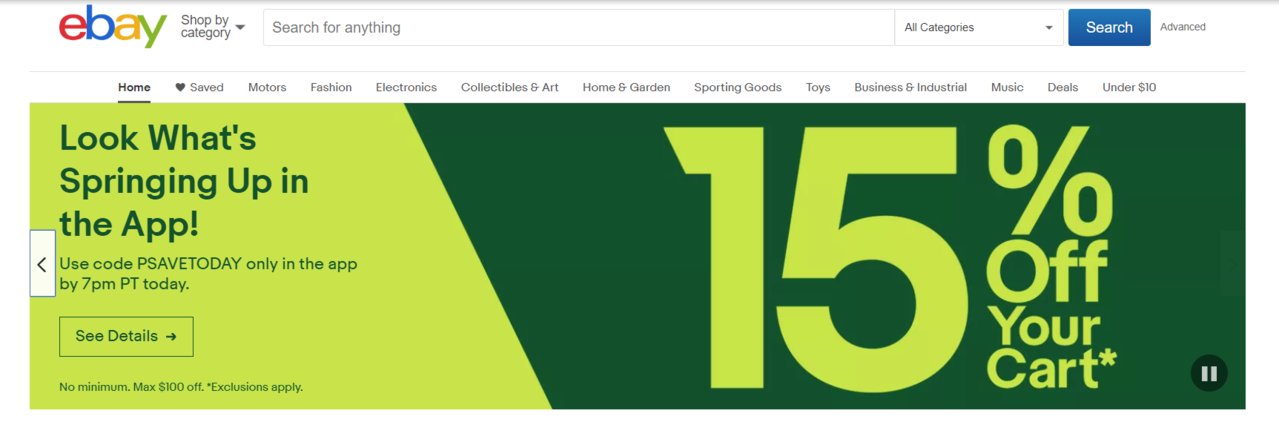Click 'Look What's Springing Up' headline

point(184,181)
